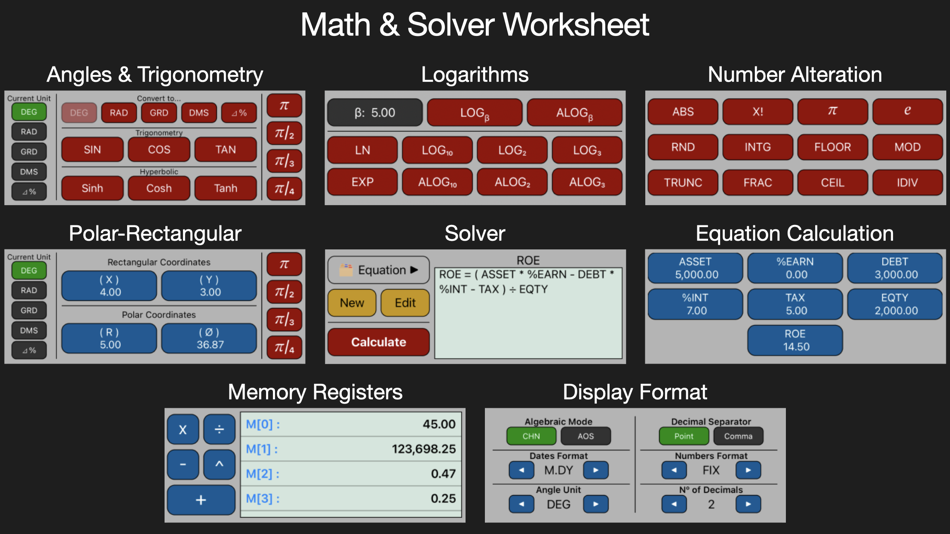This screenshot has height=534, width=950.
Task: Increase number of decimals
Action: (748, 504)
